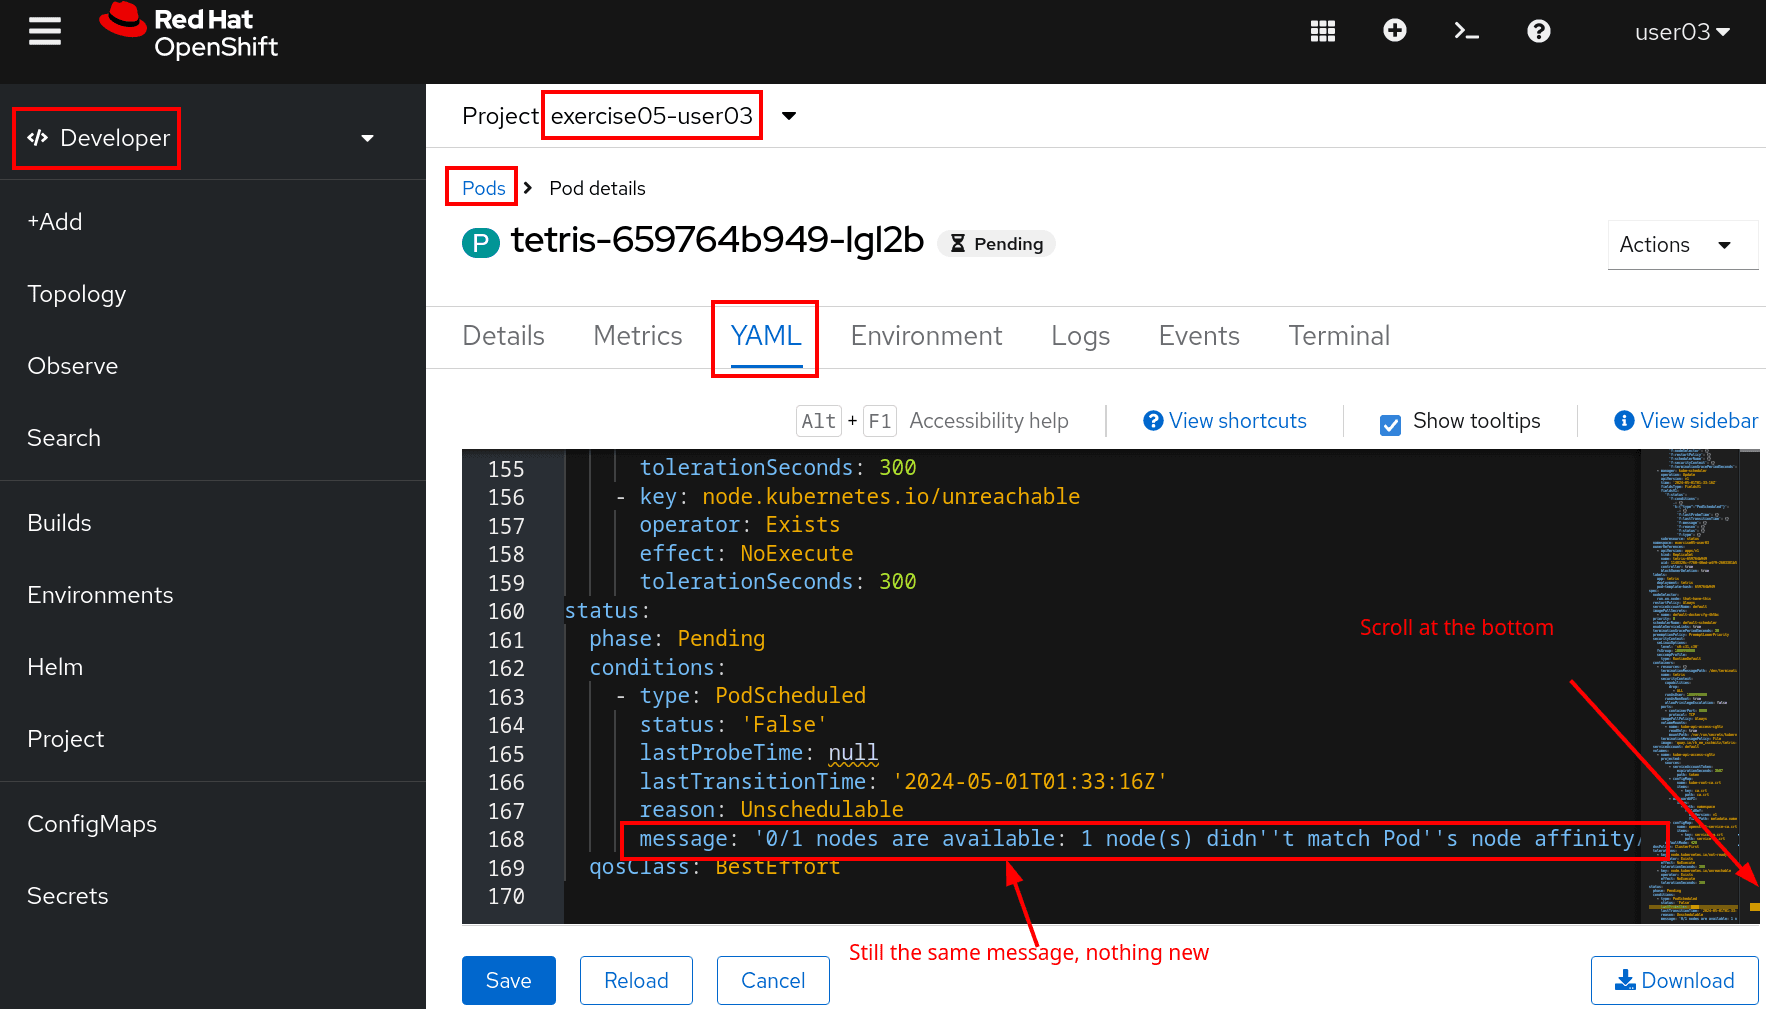Click the 'conditions:' line 162
Image resolution: width=1766 pixels, height=1009 pixels.
tap(657, 668)
